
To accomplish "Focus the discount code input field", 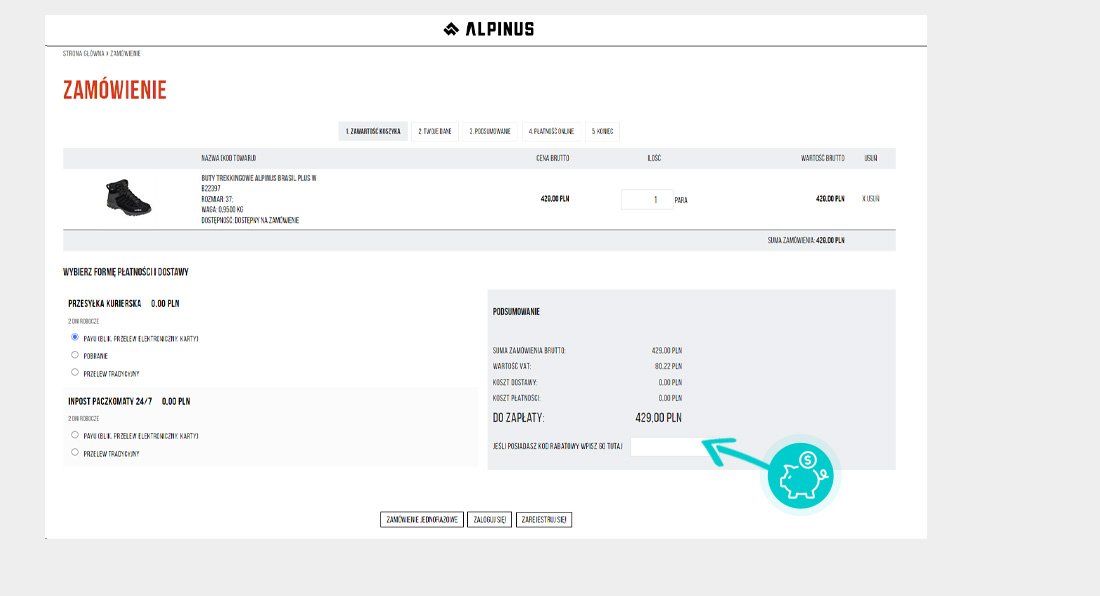I will click(668, 446).
